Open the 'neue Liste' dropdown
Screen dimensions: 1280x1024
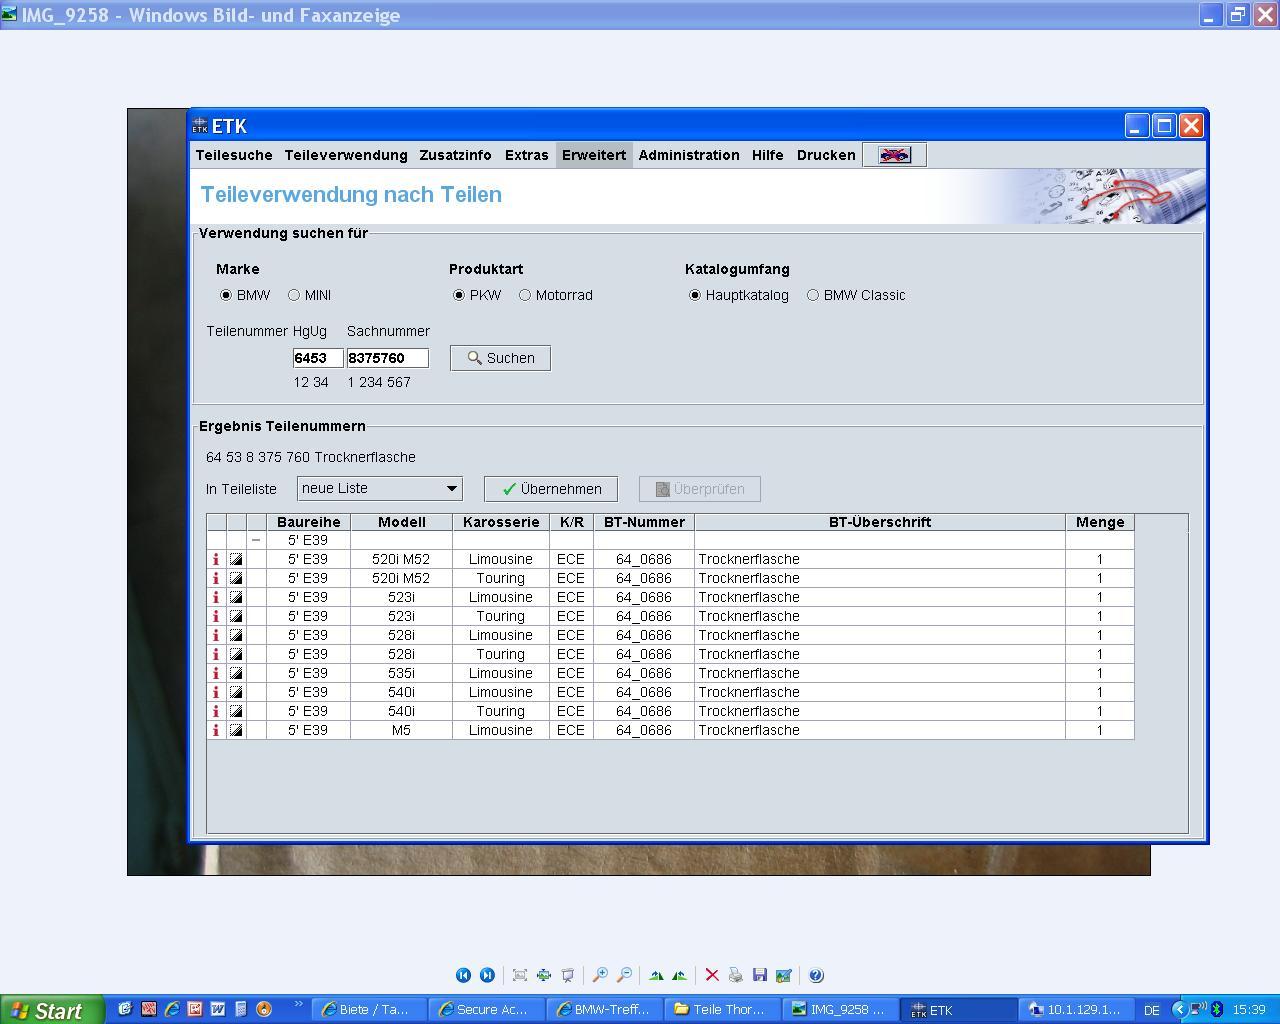(451, 489)
